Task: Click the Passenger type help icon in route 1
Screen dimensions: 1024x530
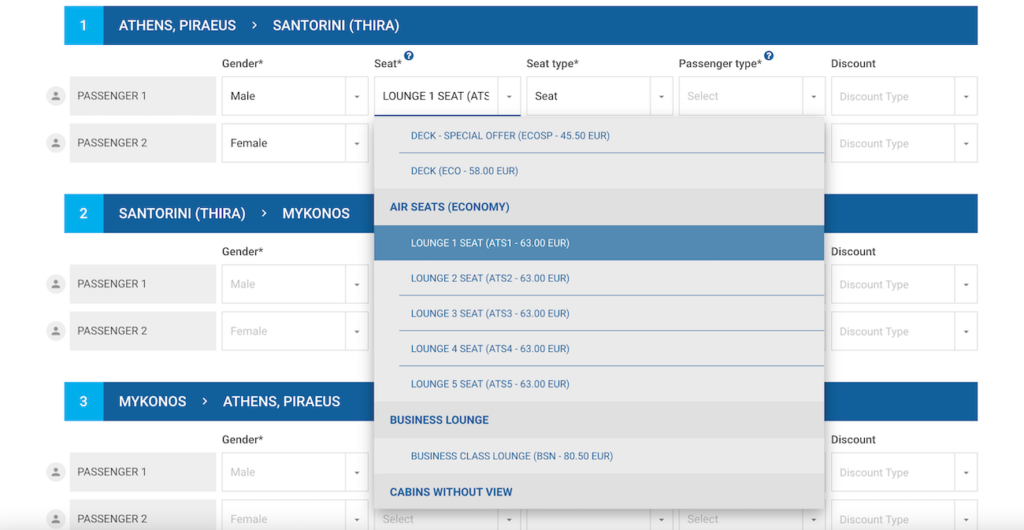Action: coord(769,56)
